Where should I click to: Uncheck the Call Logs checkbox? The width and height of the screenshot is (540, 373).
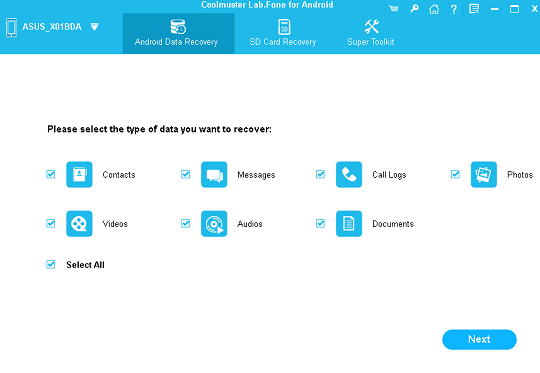[x=321, y=174]
